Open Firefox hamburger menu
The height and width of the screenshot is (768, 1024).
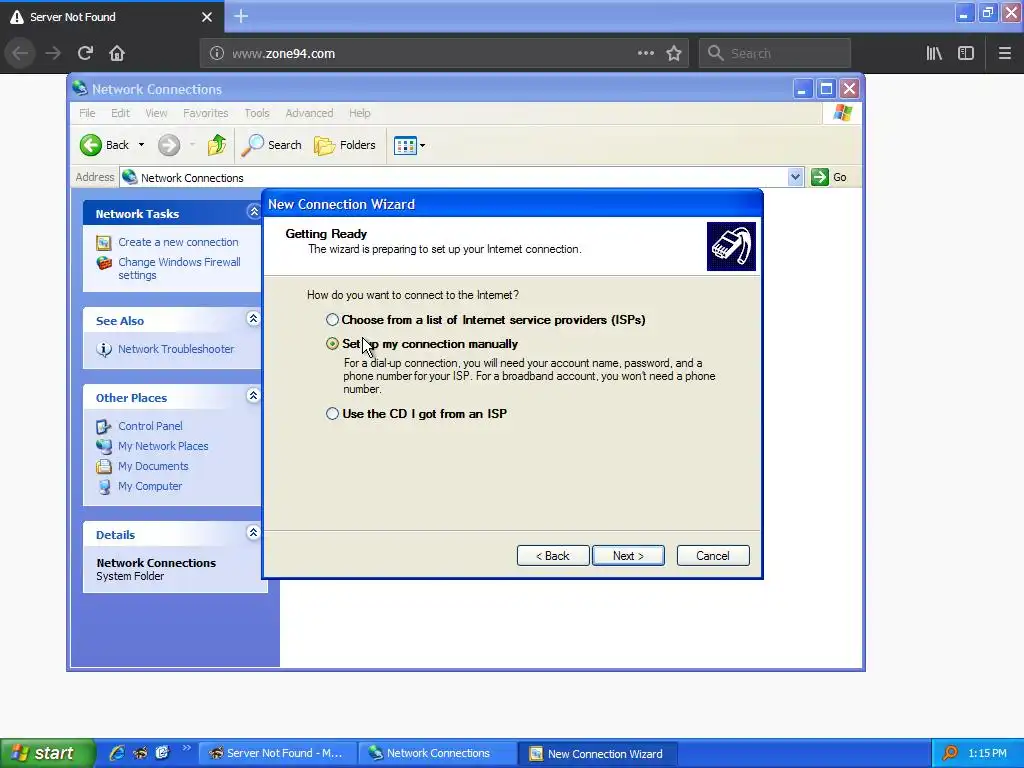click(1004, 54)
